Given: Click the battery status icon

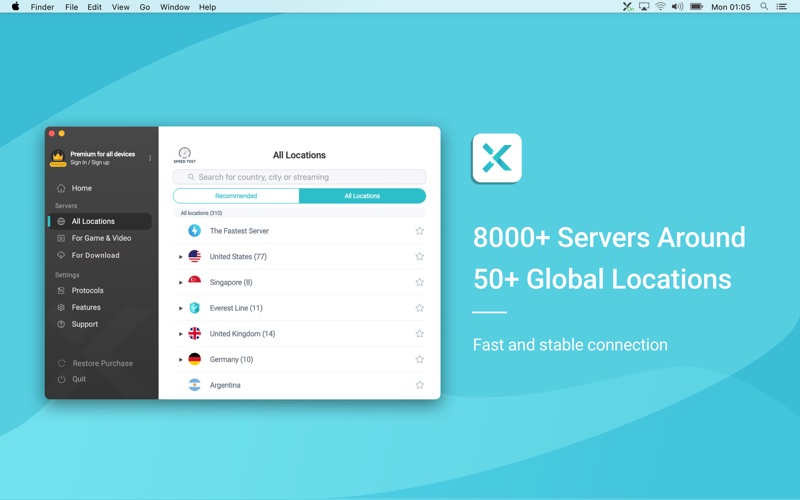Looking at the screenshot, I should 696,7.
